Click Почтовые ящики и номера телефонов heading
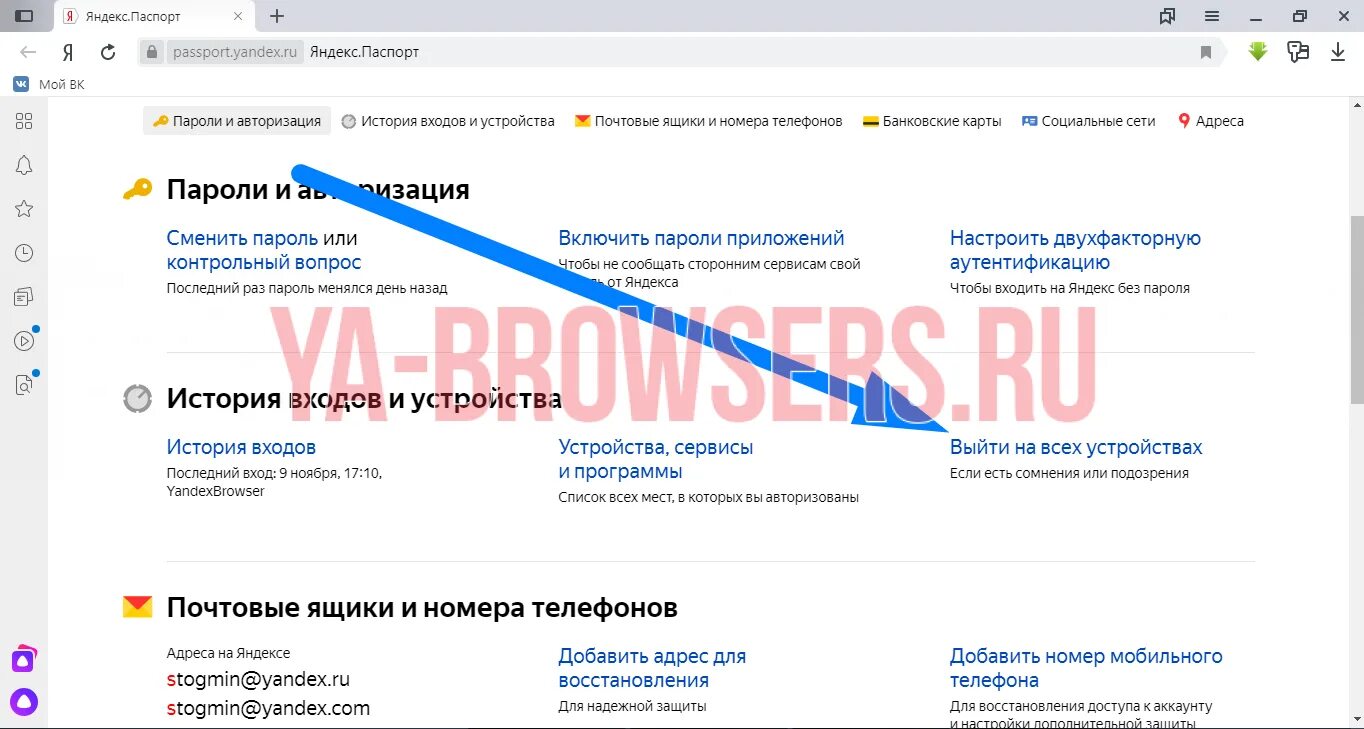 pos(422,607)
